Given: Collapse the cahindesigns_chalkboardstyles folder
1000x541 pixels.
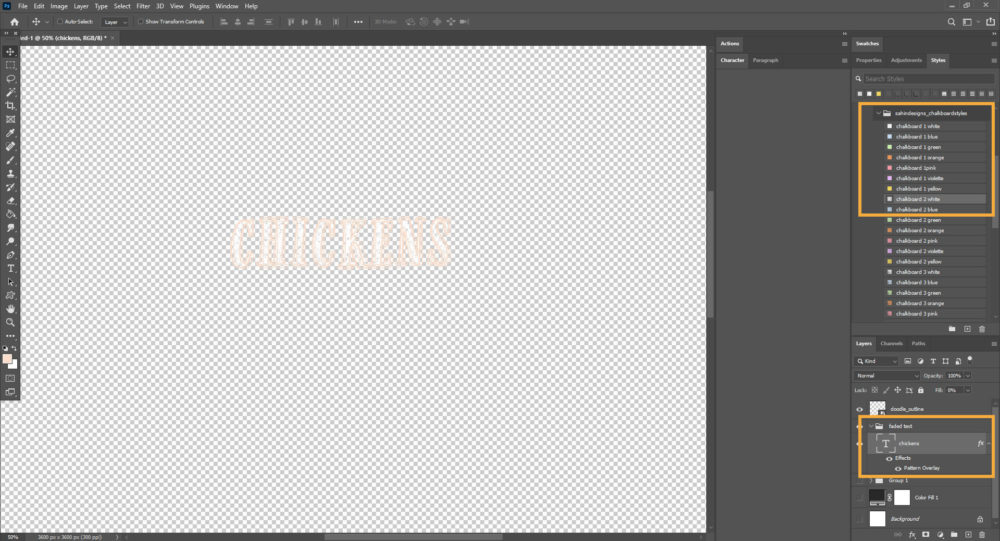Looking at the screenshot, I should coord(878,113).
